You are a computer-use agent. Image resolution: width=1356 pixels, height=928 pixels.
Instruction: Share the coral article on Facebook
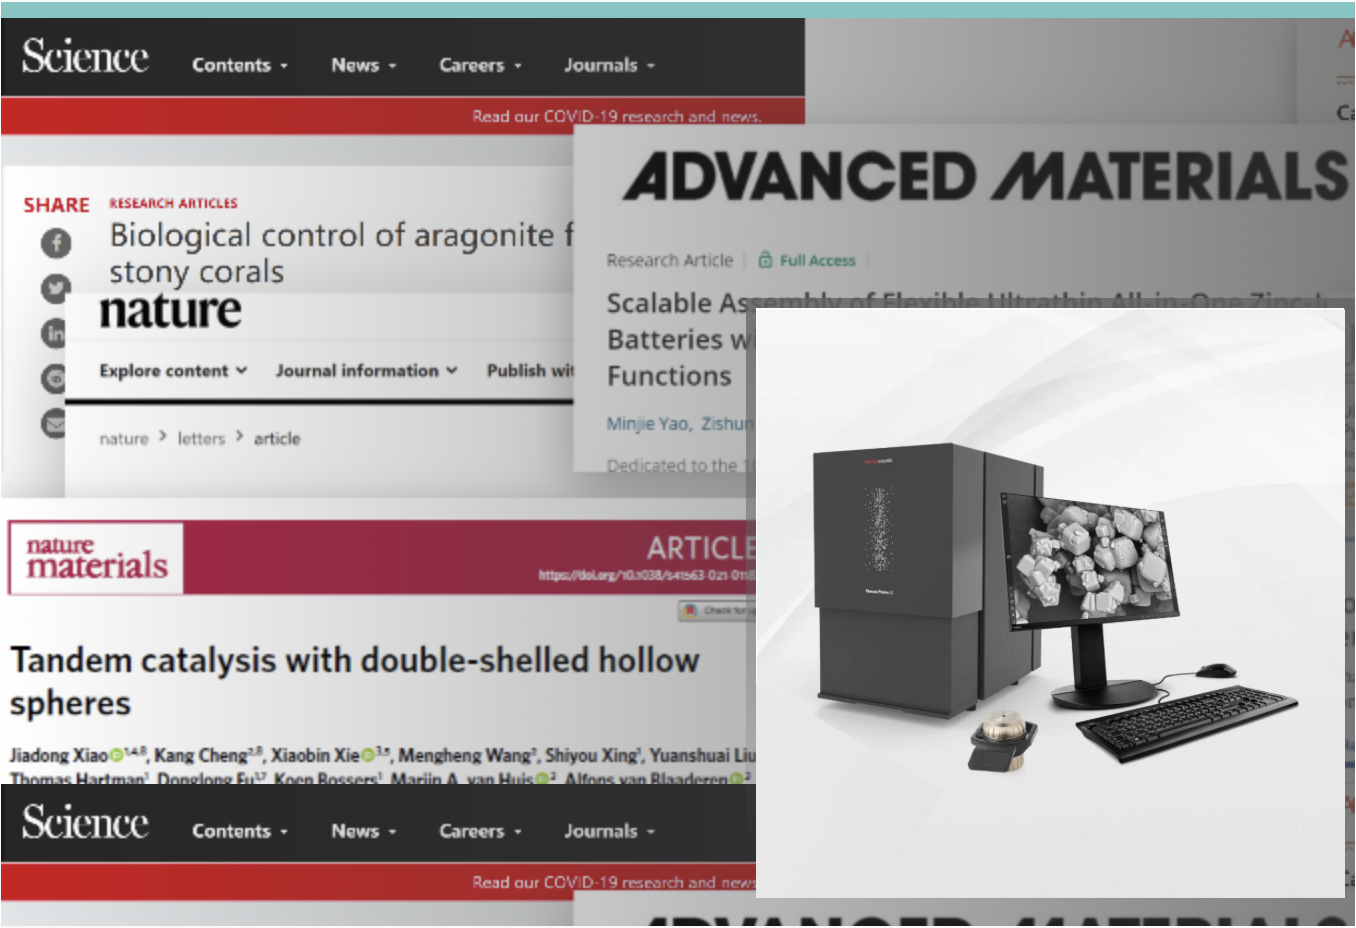[56, 242]
